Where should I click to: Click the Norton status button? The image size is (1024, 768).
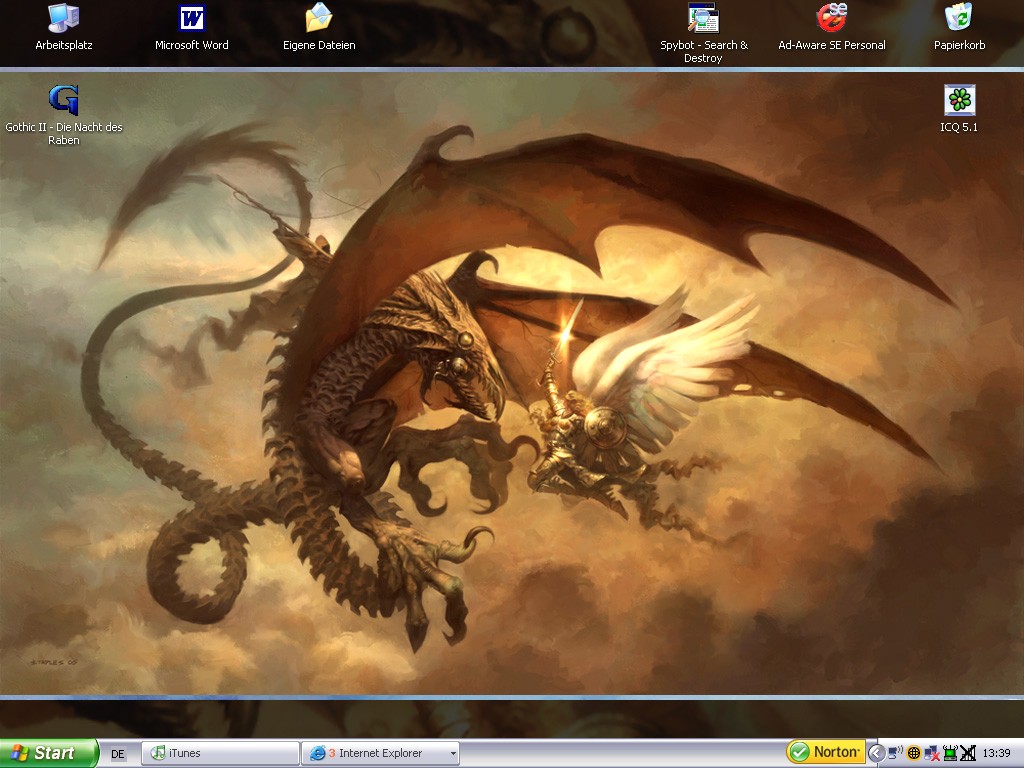coord(825,752)
